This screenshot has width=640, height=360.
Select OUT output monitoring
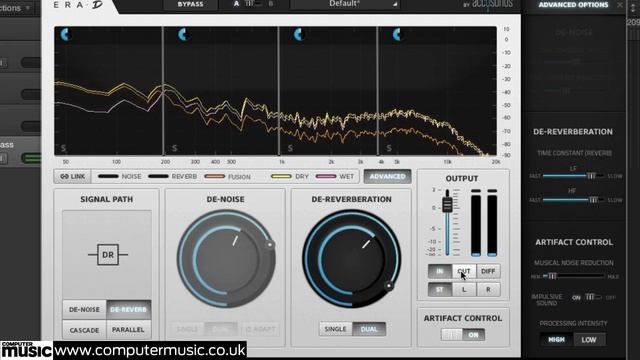point(464,271)
